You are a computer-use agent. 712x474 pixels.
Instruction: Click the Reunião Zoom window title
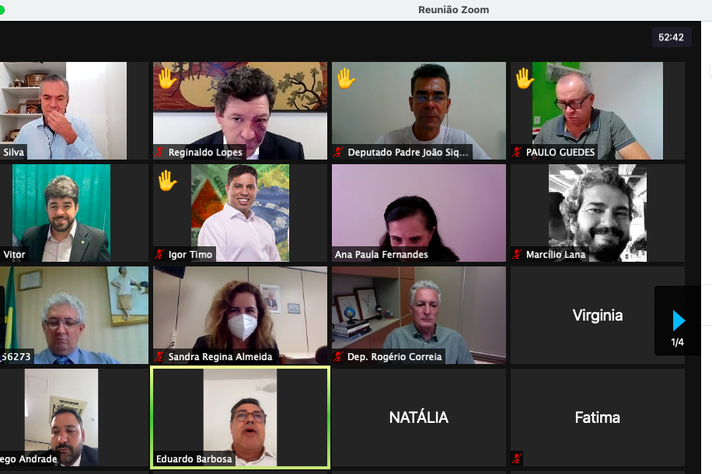(x=454, y=10)
